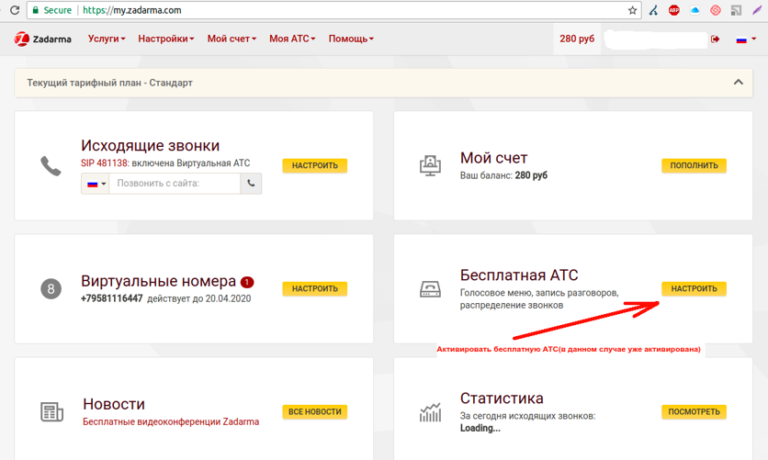The image size is (768, 460).
Task: Click the browser address bar URL
Action: pyautogui.click(x=132, y=10)
